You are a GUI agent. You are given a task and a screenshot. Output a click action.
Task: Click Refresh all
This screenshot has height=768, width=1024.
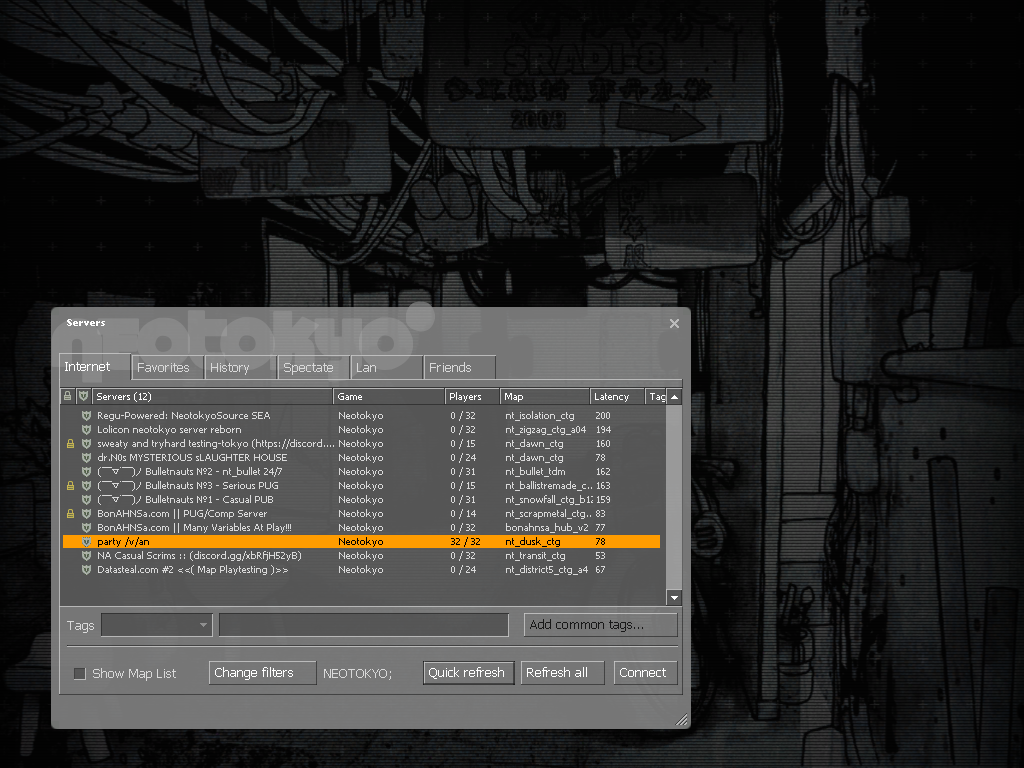click(x=562, y=673)
